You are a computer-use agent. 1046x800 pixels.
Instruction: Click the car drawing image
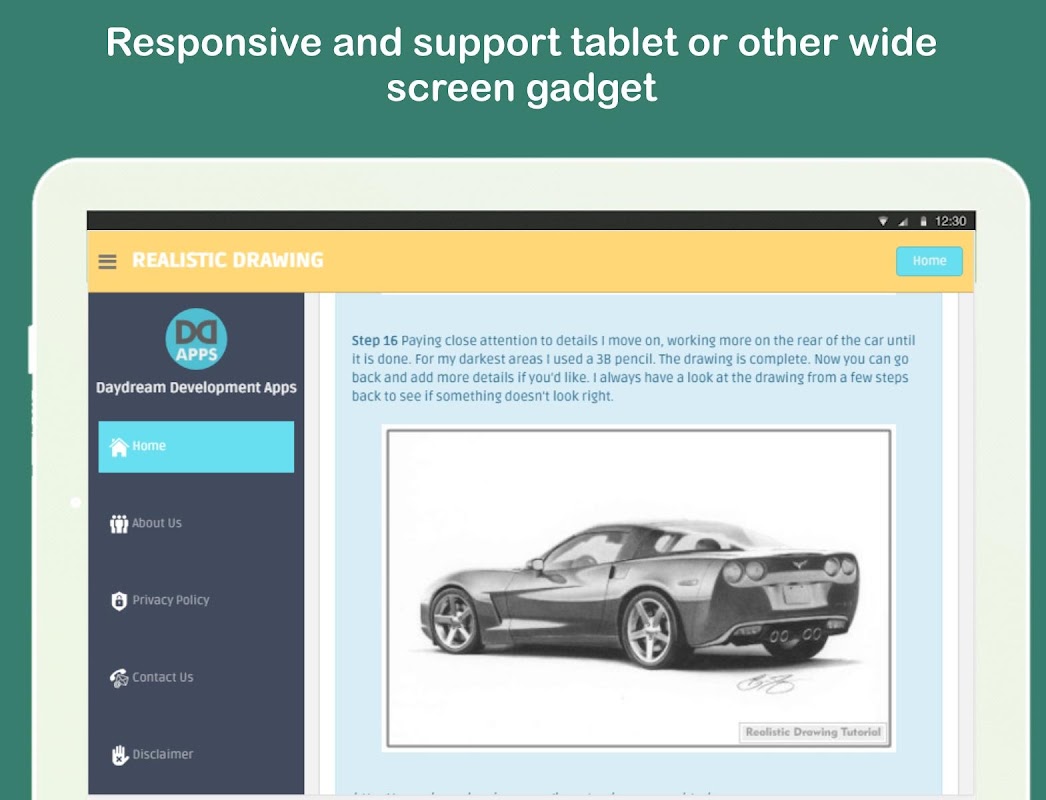pyautogui.click(x=638, y=588)
